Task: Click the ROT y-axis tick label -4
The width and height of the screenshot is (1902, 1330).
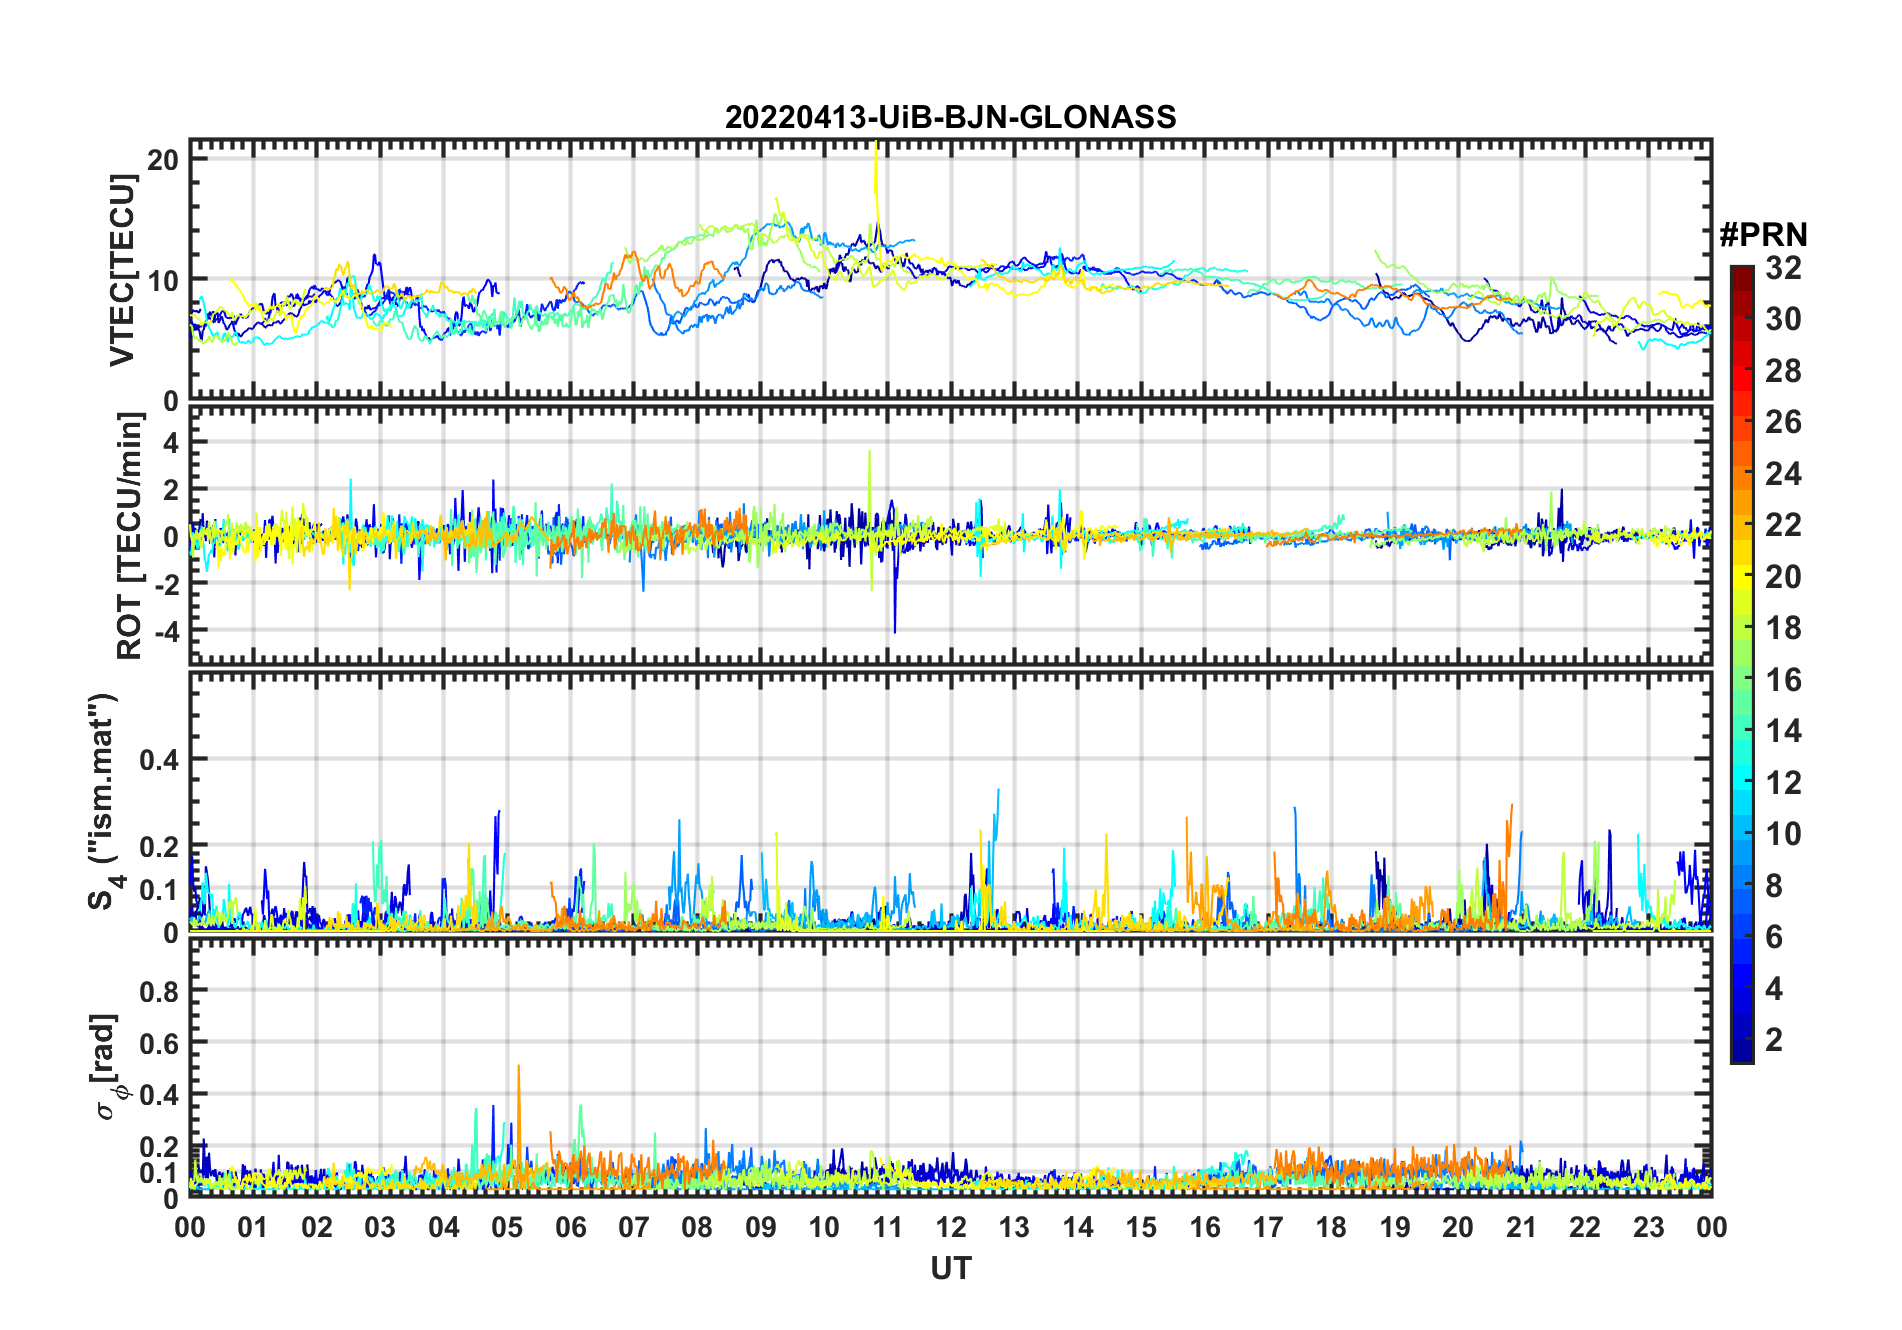Action: [167, 632]
